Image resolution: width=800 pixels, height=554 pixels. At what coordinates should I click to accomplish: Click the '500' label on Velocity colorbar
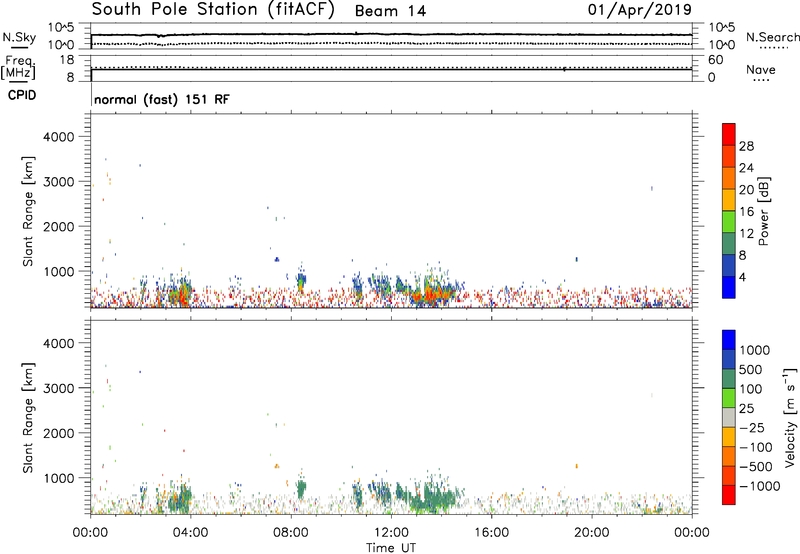(x=753, y=370)
